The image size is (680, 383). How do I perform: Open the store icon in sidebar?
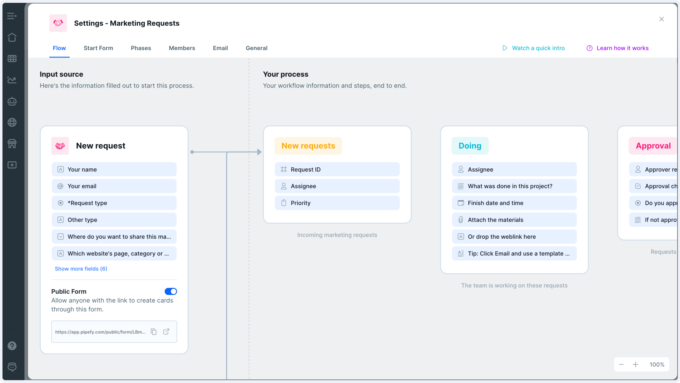12,144
